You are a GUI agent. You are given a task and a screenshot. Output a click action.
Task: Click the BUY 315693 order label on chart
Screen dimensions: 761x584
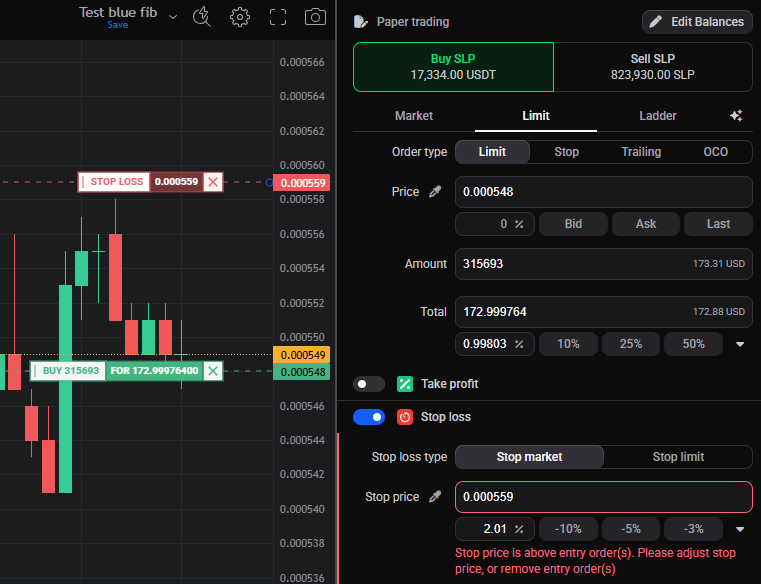point(68,371)
